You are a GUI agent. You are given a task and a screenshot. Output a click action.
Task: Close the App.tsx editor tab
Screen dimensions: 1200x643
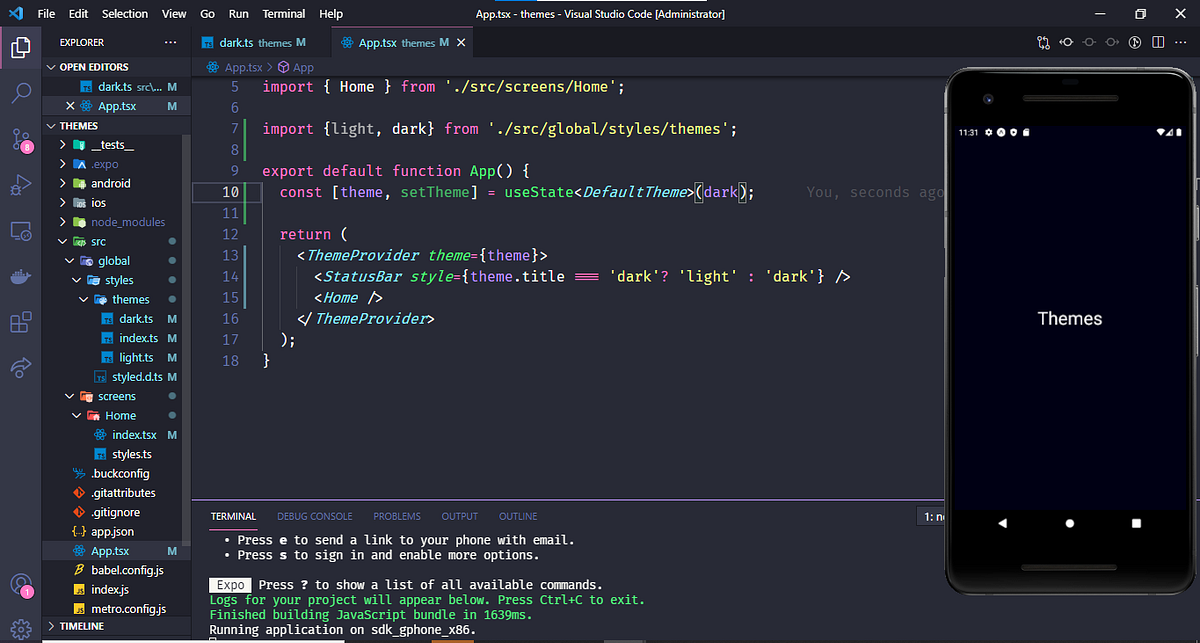tap(460, 42)
